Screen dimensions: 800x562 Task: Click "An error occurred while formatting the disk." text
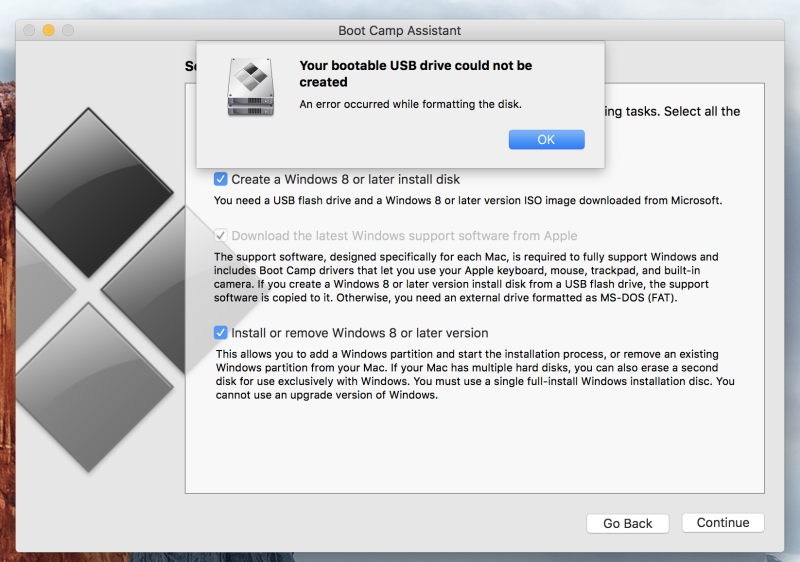(x=410, y=104)
